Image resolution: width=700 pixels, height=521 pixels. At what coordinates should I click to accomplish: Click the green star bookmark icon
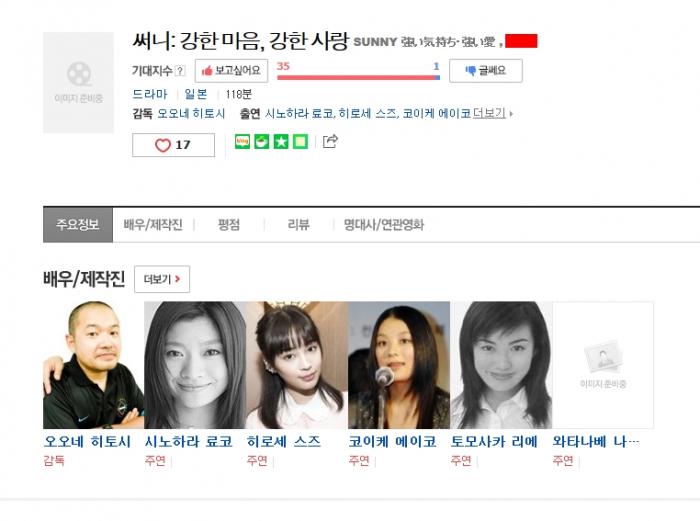point(281,142)
